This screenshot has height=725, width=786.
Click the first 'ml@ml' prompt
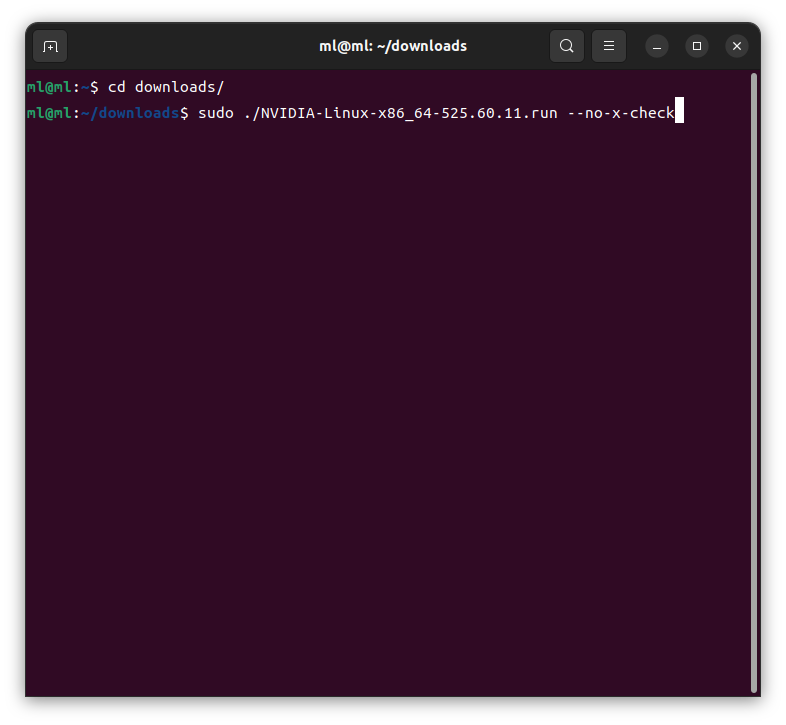[x=49, y=87]
